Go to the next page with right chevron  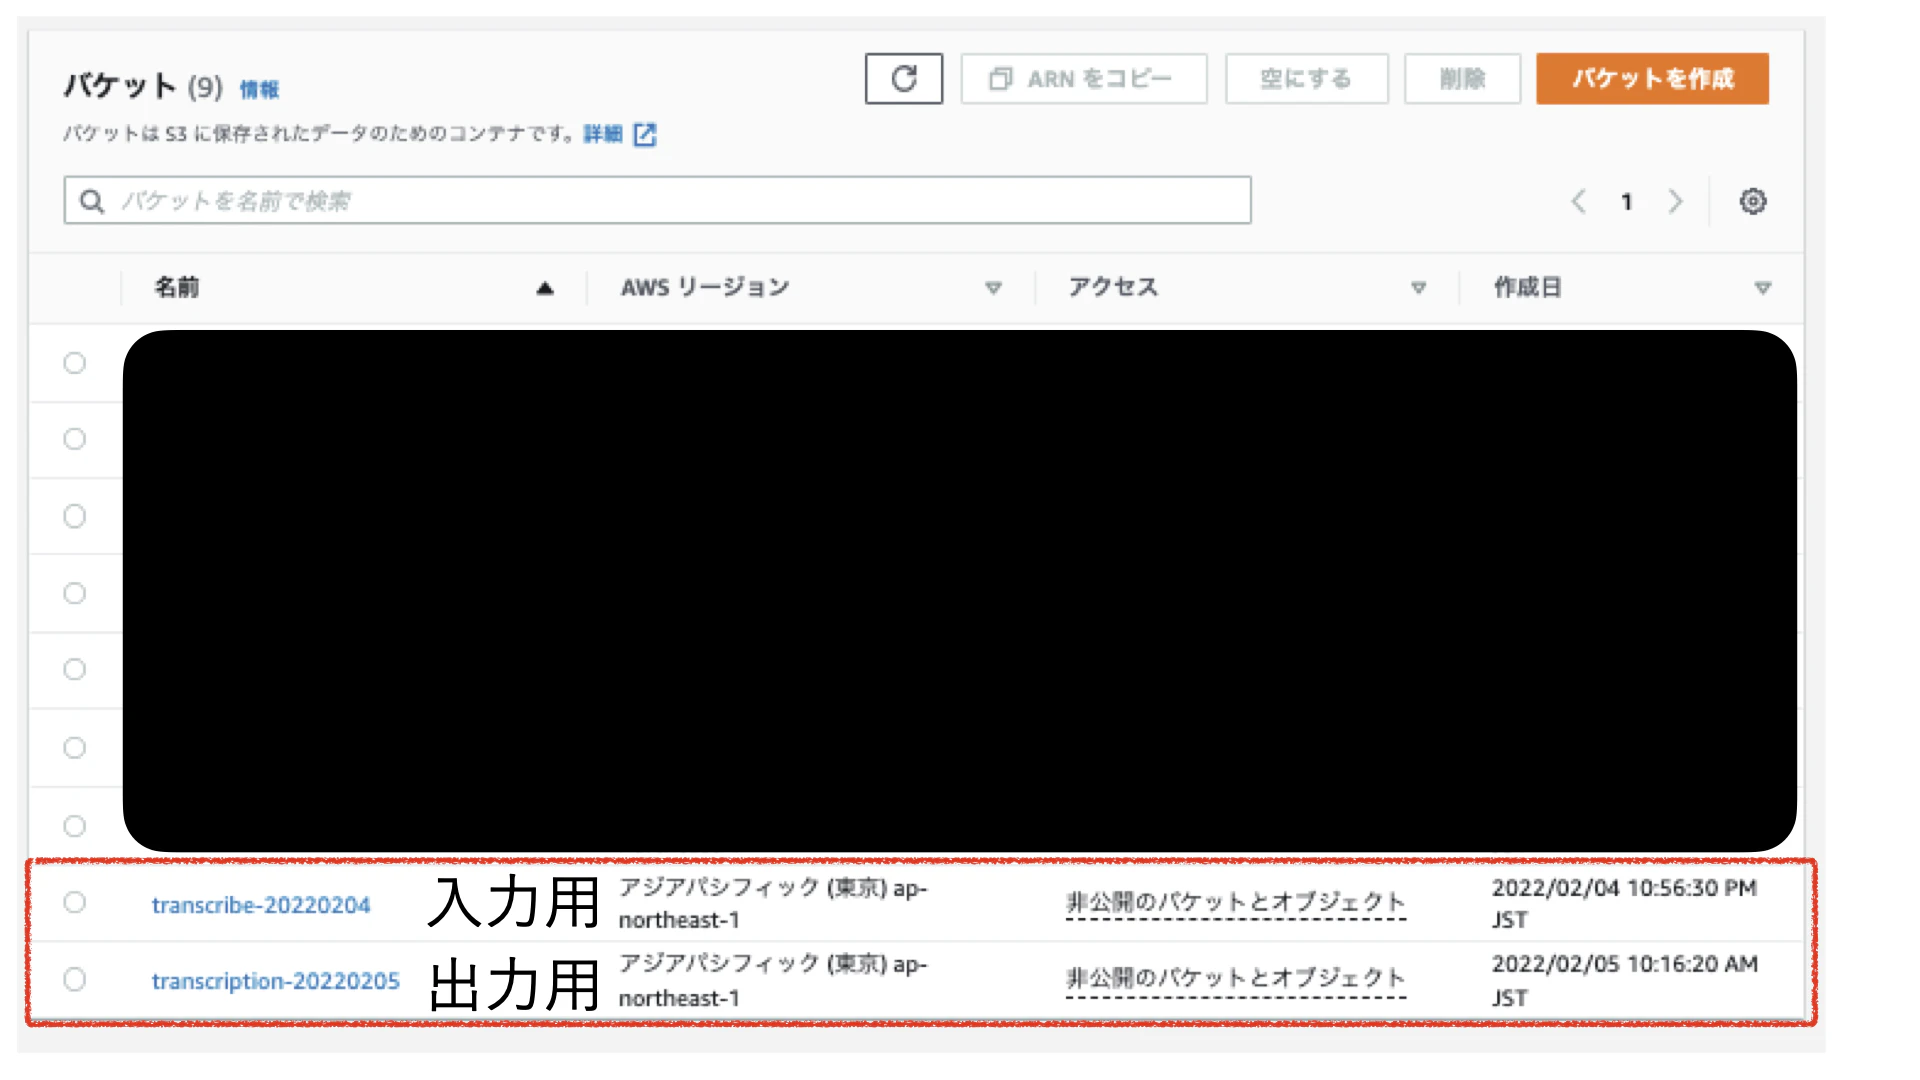[x=1676, y=201]
